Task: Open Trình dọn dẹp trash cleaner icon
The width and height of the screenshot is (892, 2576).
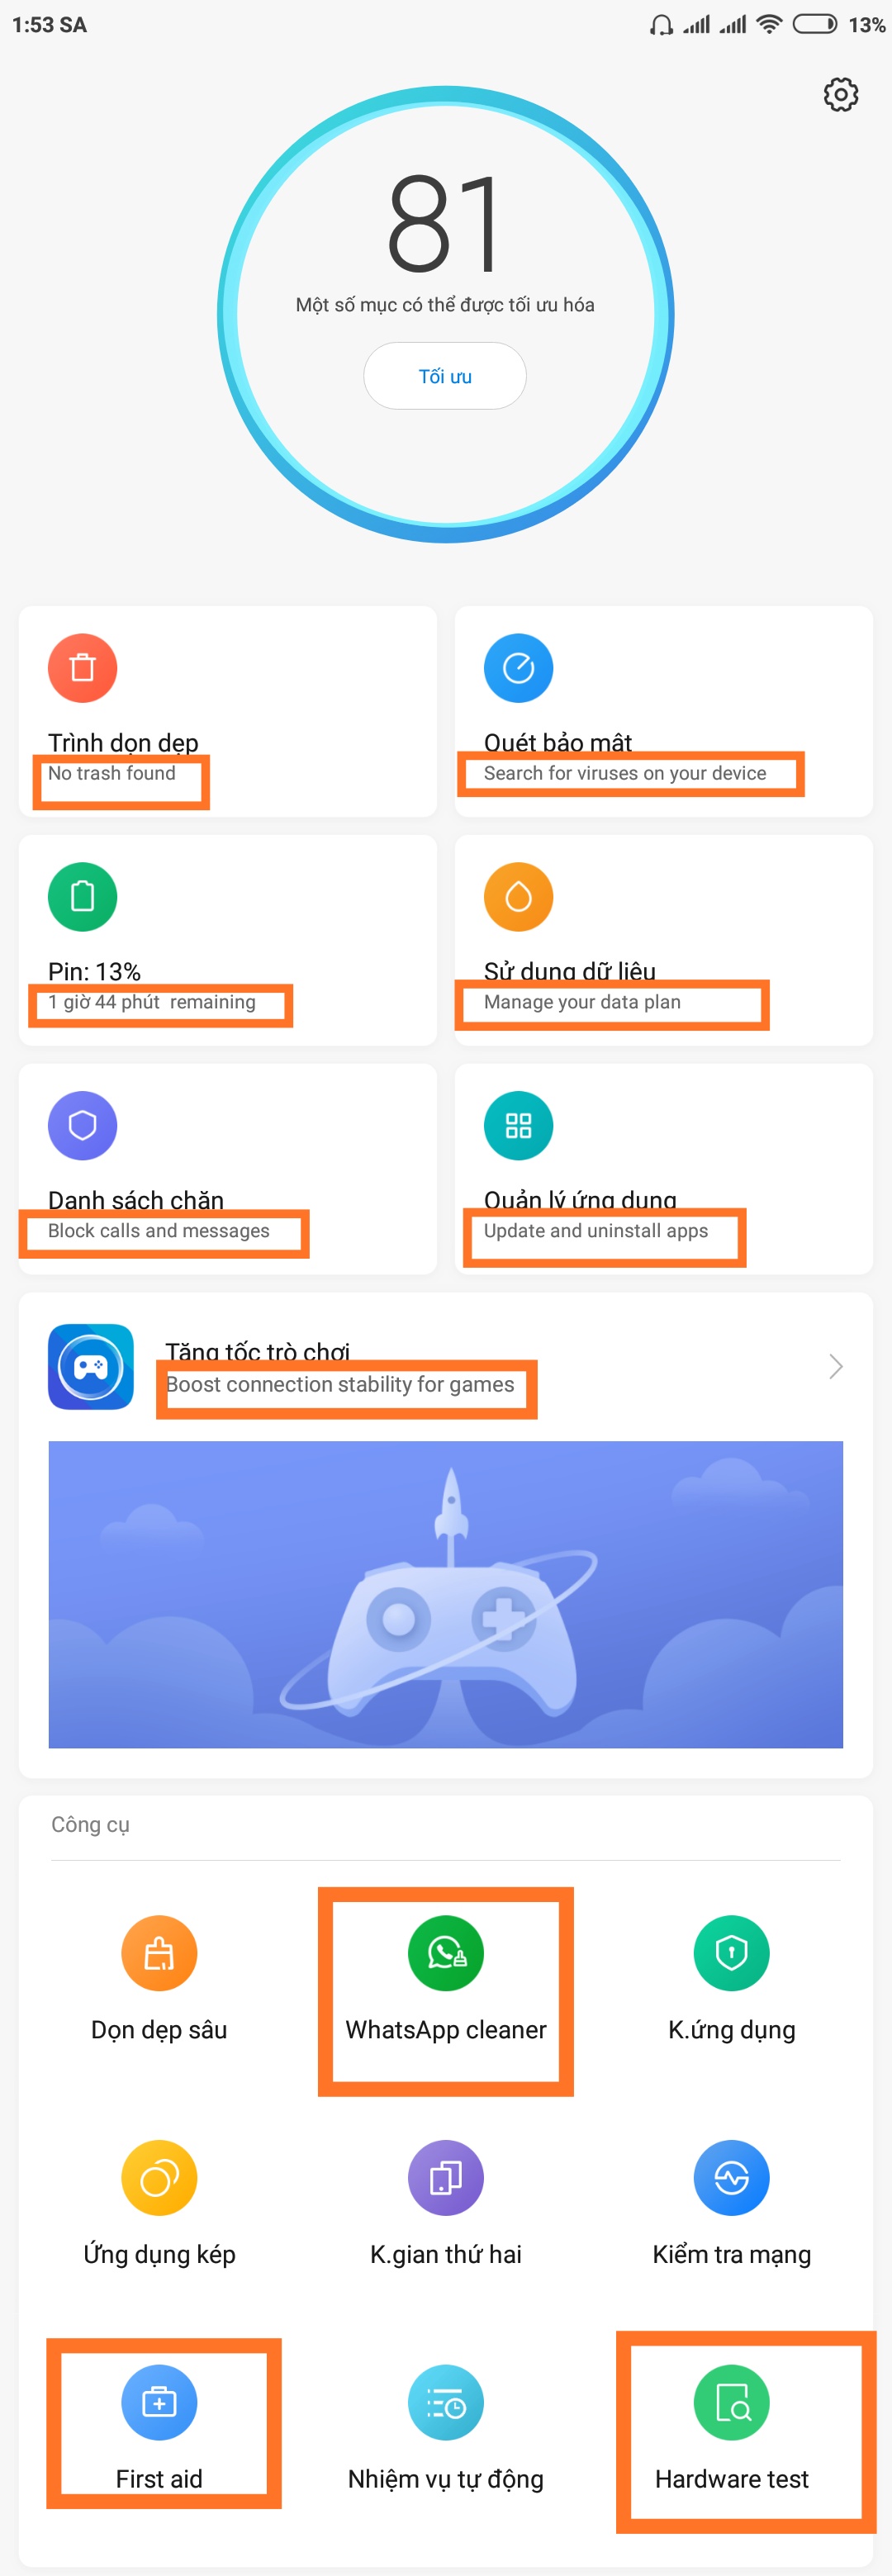Action: [x=82, y=667]
